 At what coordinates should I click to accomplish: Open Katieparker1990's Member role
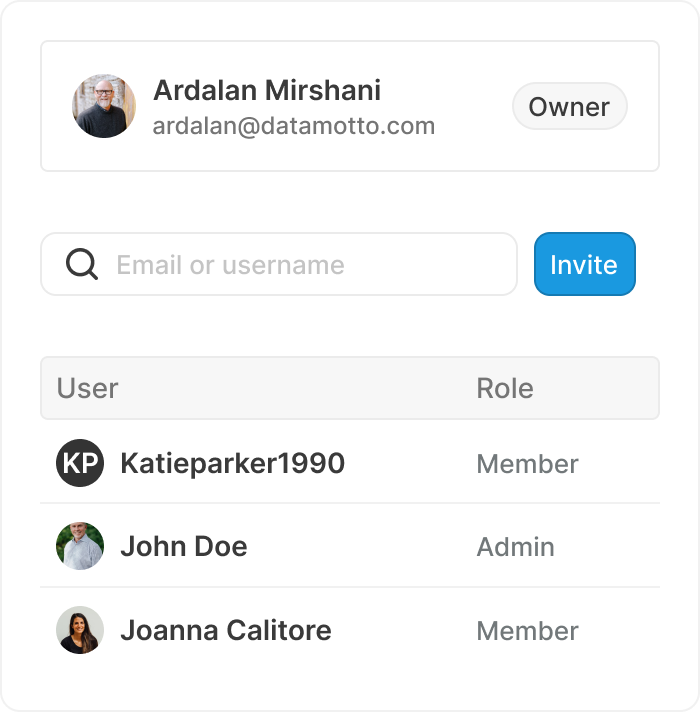[x=527, y=464]
